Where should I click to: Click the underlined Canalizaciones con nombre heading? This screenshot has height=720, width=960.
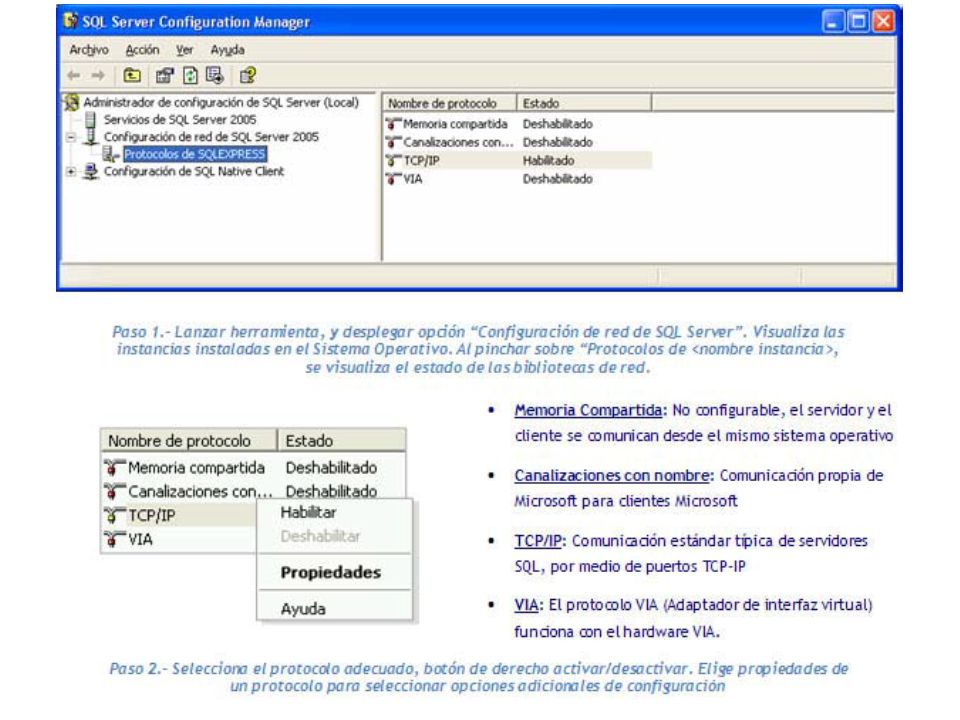612,476
